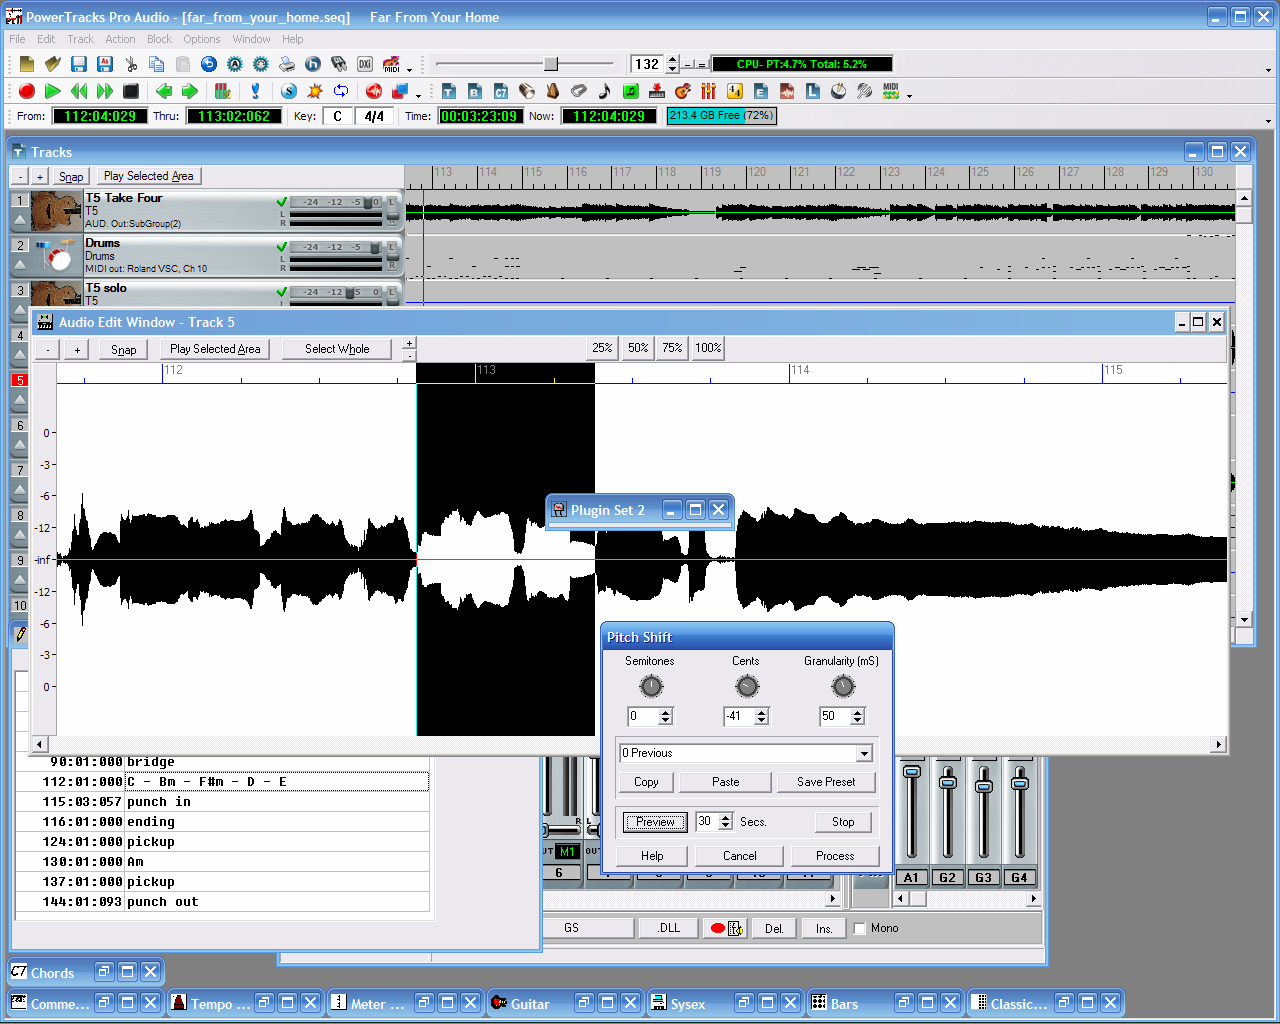Viewport: 1280px width, 1024px height.
Task: Click the Cut scissors toolbar icon
Action: pyautogui.click(x=131, y=64)
